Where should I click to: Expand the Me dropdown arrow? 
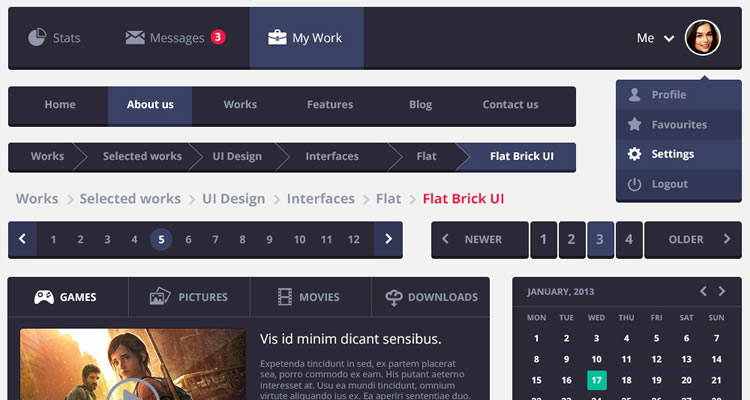pos(669,39)
